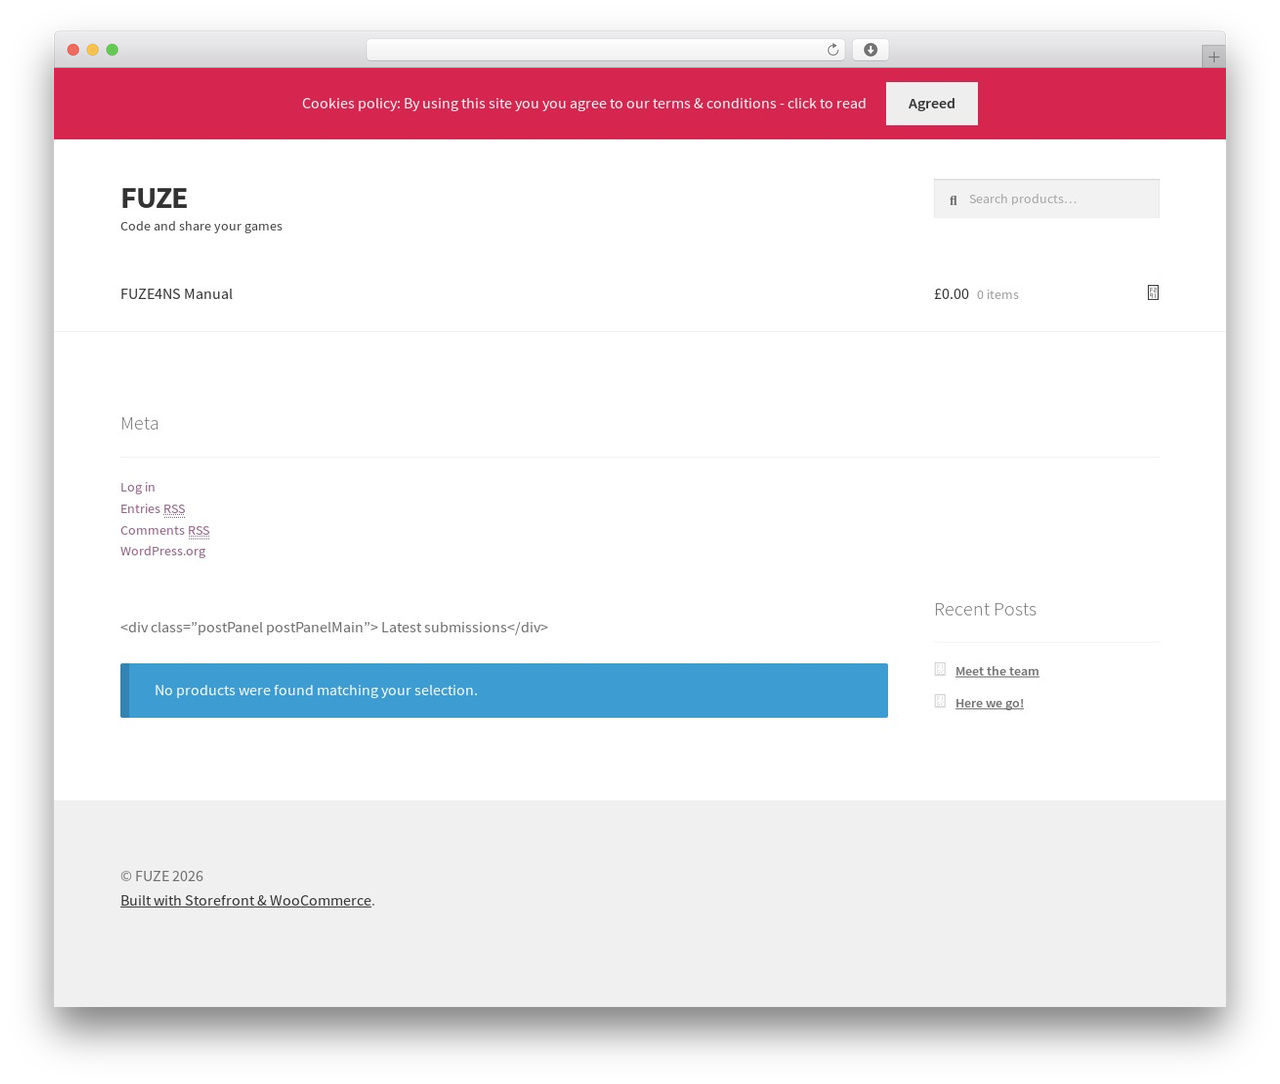Image resolution: width=1280 pixels, height=1084 pixels.
Task: Click the Recent Posts heading
Action: point(985,609)
